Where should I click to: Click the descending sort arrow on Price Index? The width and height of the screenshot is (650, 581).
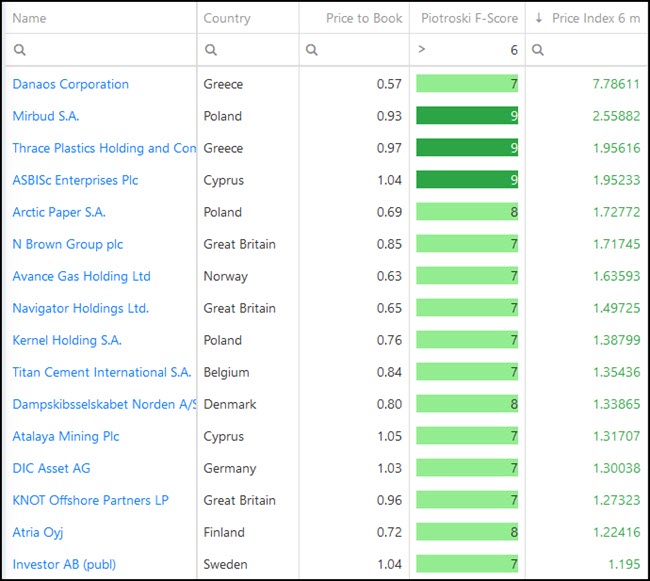pos(538,18)
